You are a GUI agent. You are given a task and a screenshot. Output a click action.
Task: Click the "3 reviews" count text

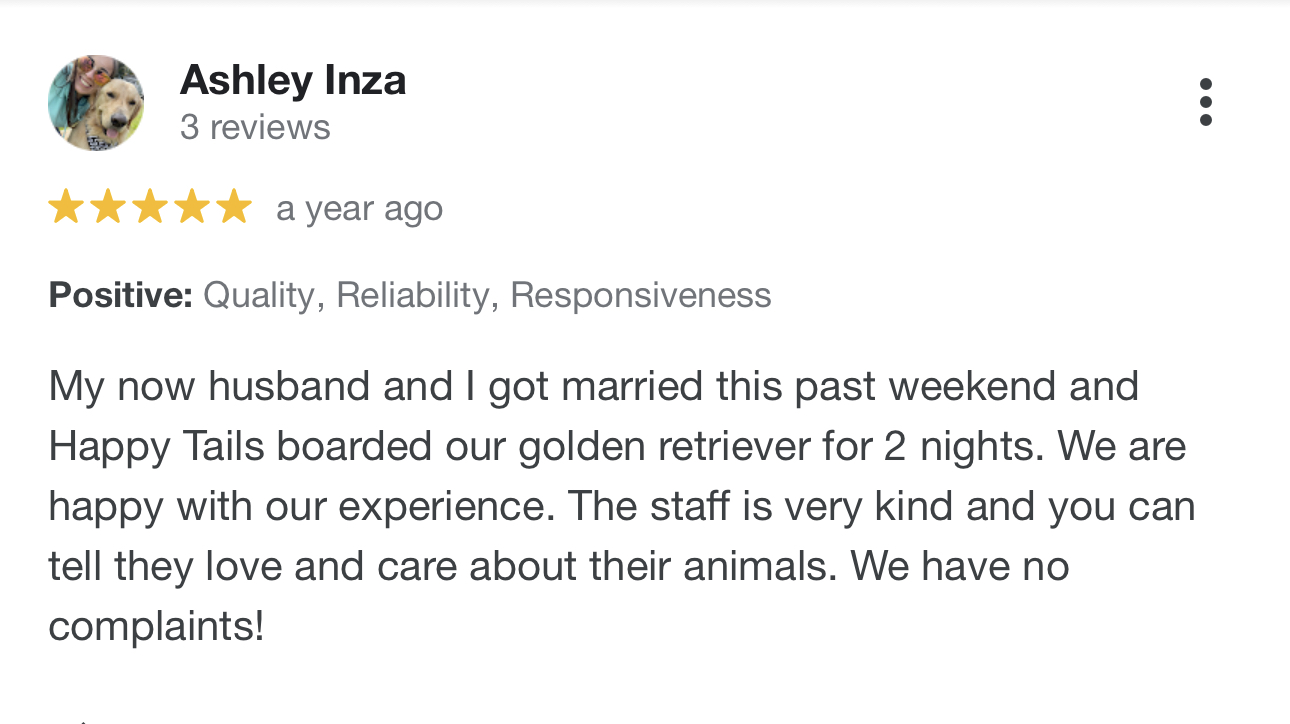coord(255,128)
